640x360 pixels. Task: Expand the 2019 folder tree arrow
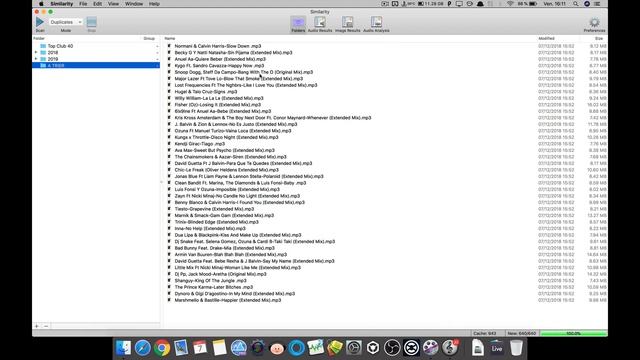click(x=36, y=59)
